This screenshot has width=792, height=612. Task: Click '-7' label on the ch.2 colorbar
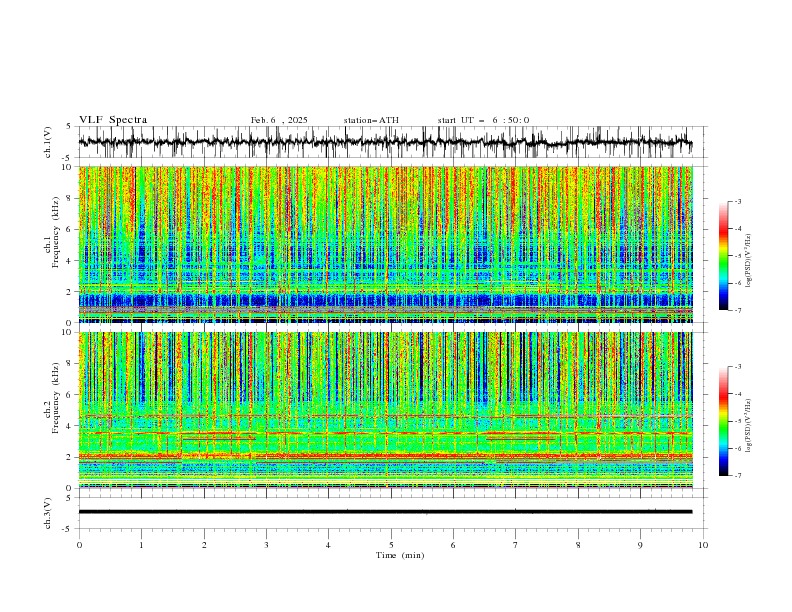738,476
